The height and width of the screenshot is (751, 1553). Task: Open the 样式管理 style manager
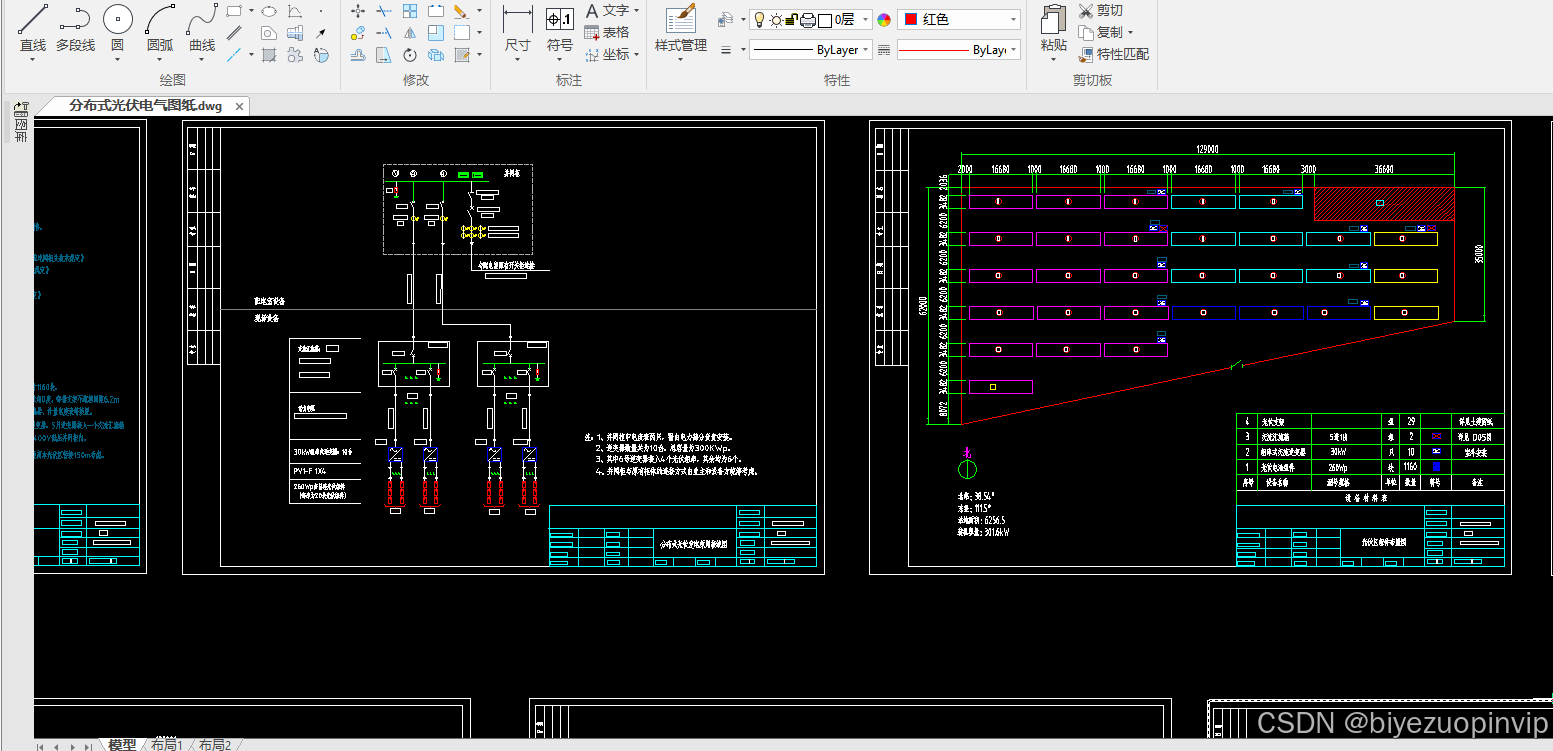pos(681,29)
